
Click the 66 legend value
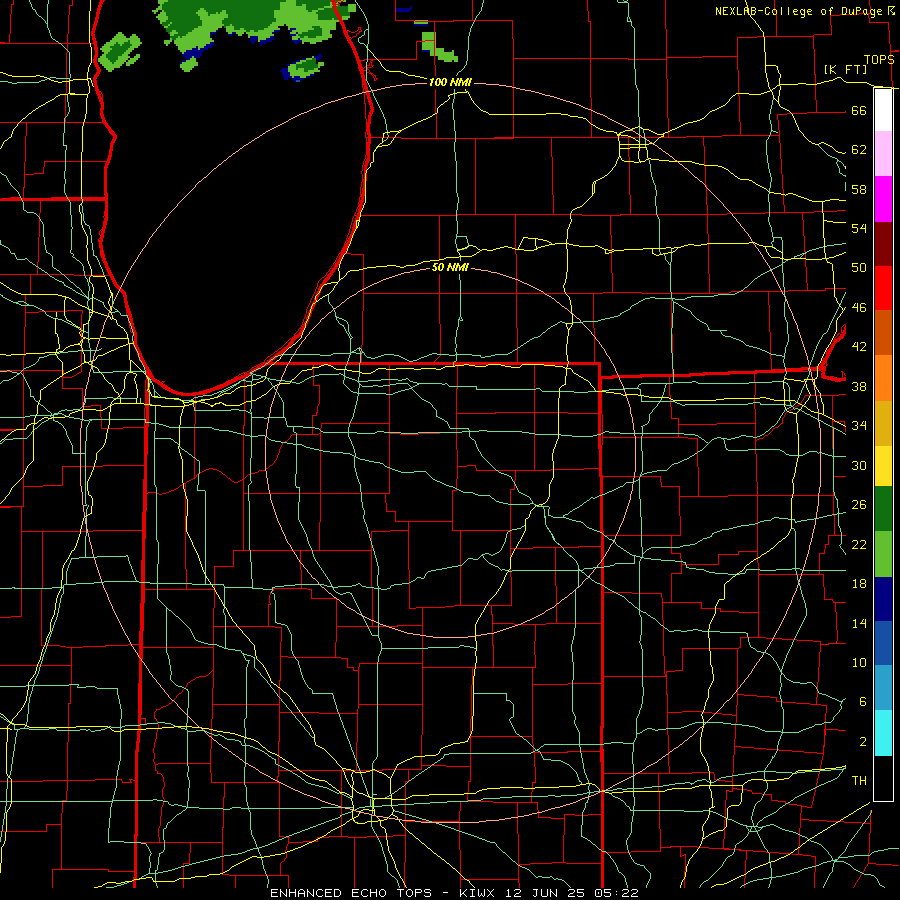pos(859,110)
